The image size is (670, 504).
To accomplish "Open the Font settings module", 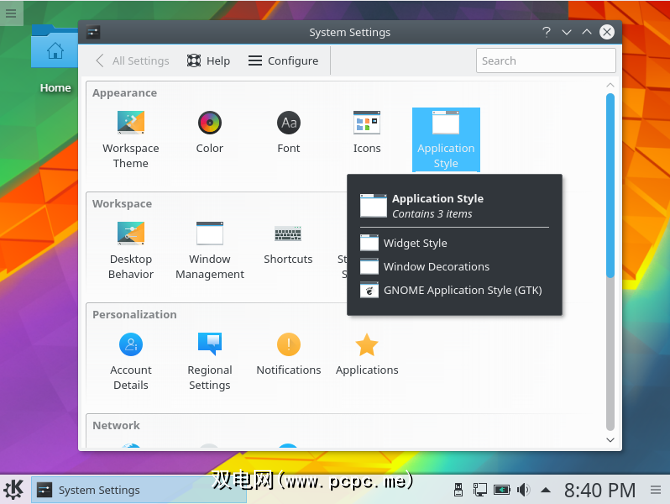I will (288, 132).
